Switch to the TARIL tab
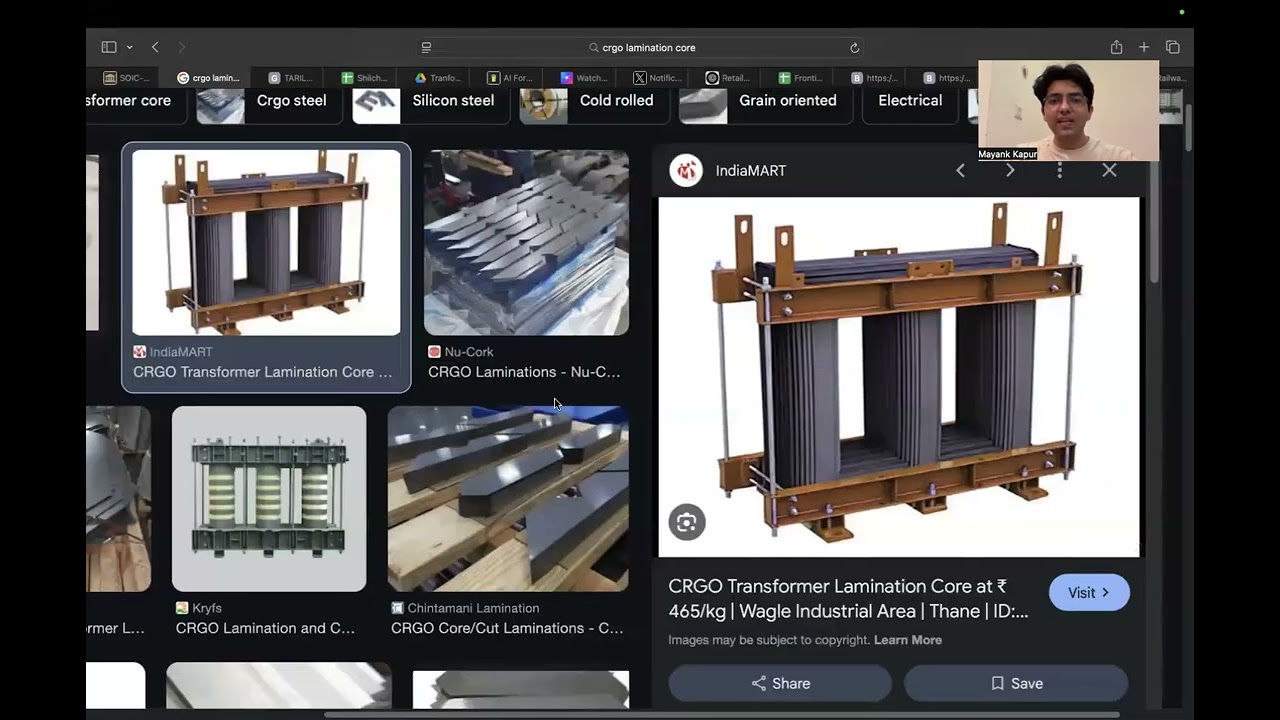 coord(291,77)
